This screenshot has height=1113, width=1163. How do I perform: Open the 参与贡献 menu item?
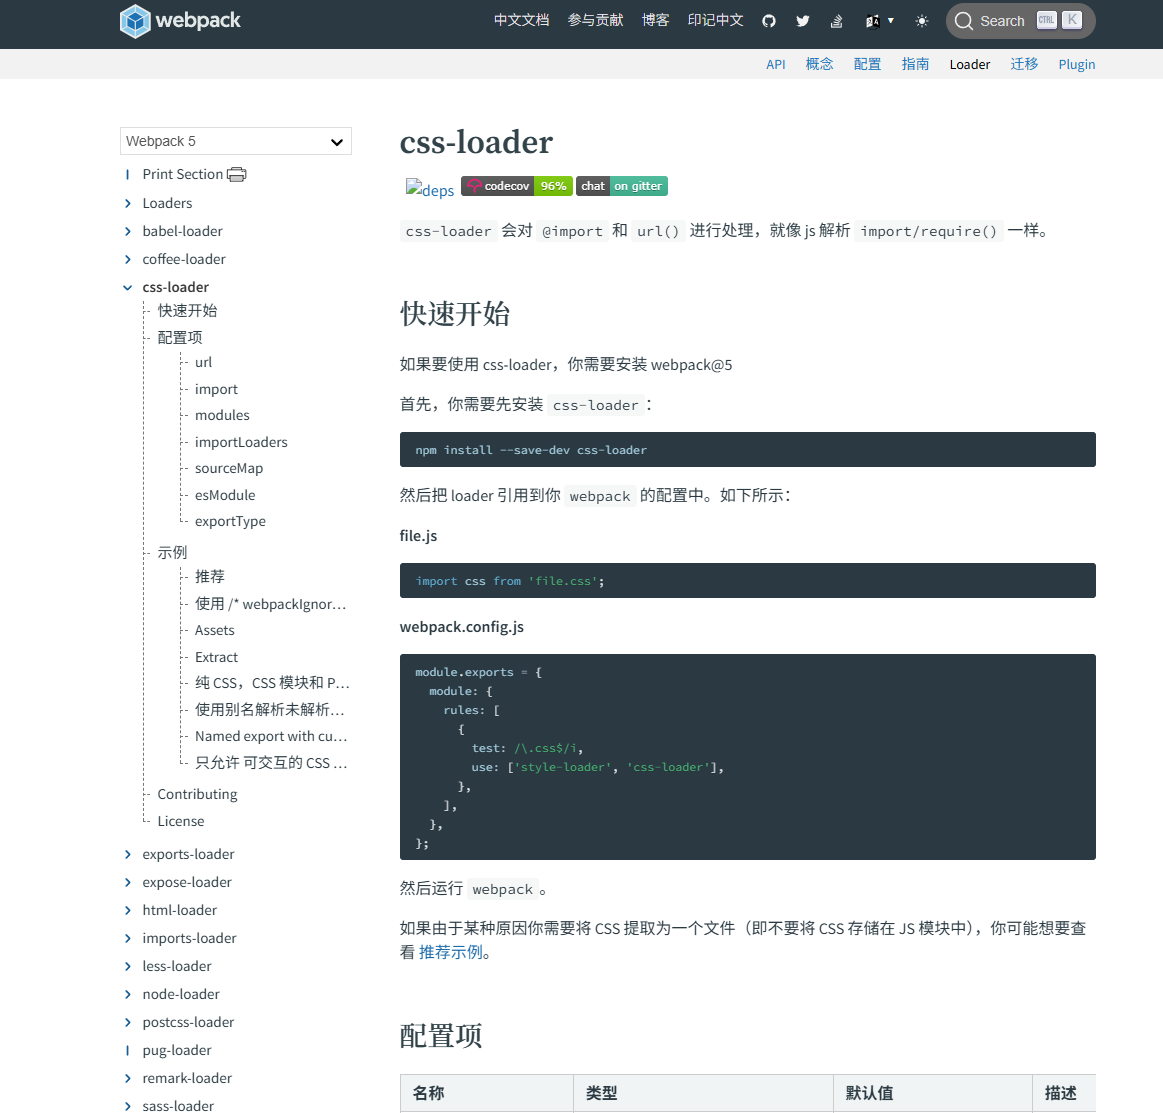pos(596,20)
